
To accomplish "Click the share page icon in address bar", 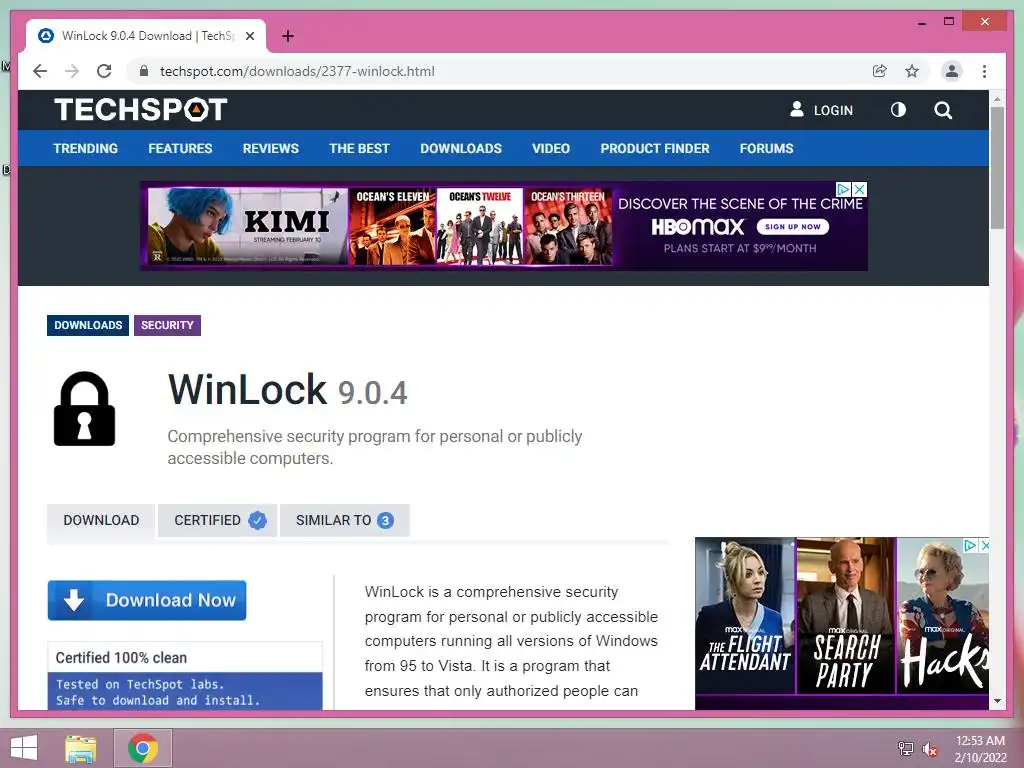I will pyautogui.click(x=880, y=71).
